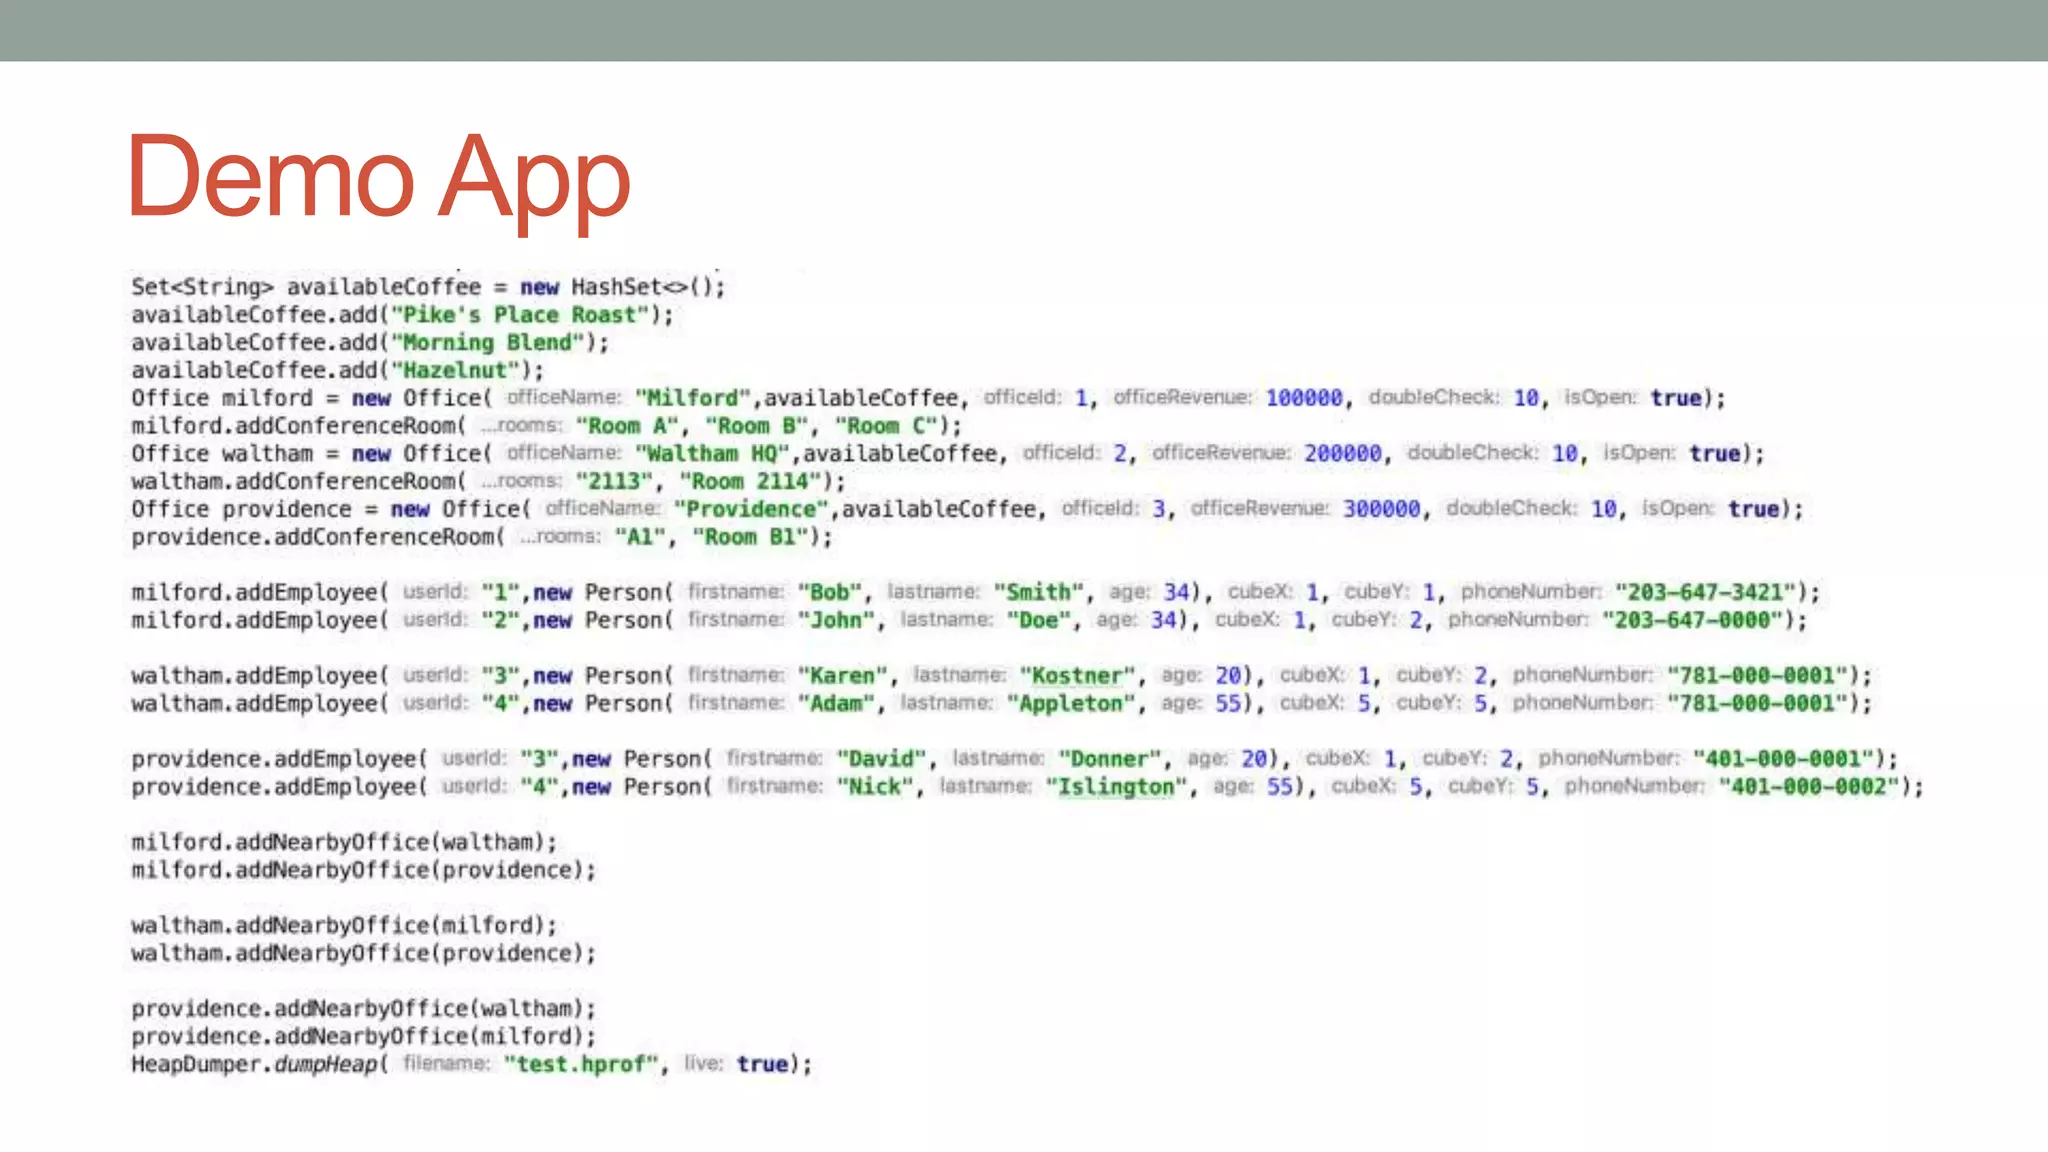Screen dimensions: 2048x1152
Task: Click the "Room 2114" conference room string
Action: 750,482
